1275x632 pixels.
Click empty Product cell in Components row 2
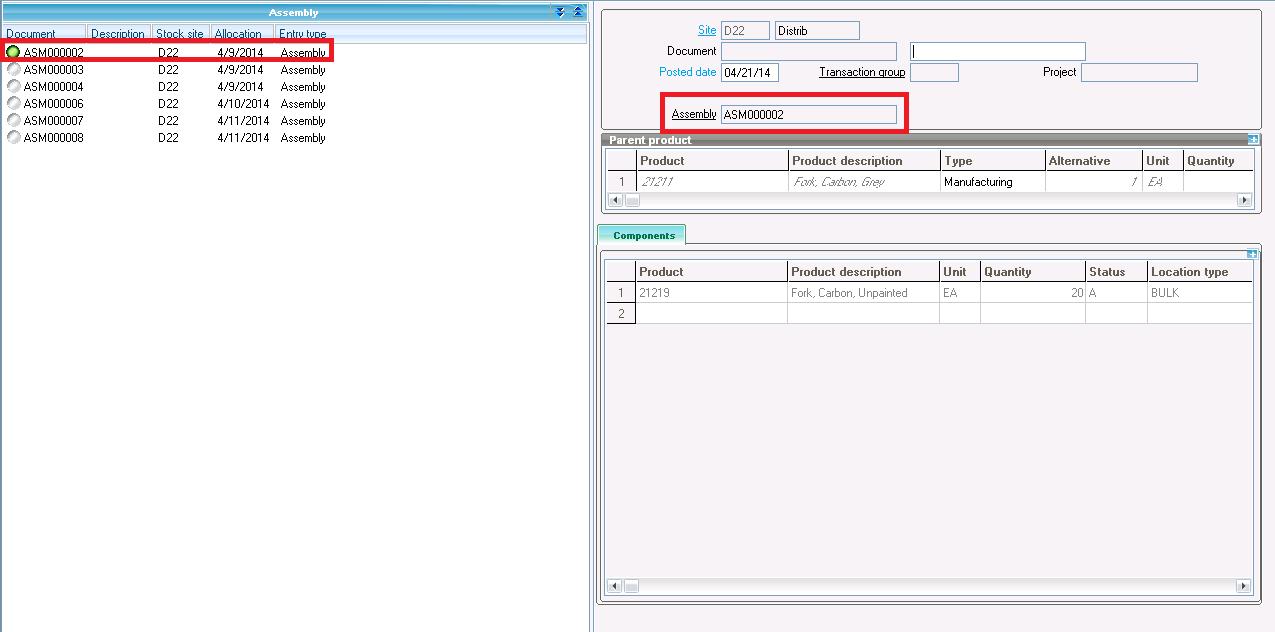pos(711,314)
